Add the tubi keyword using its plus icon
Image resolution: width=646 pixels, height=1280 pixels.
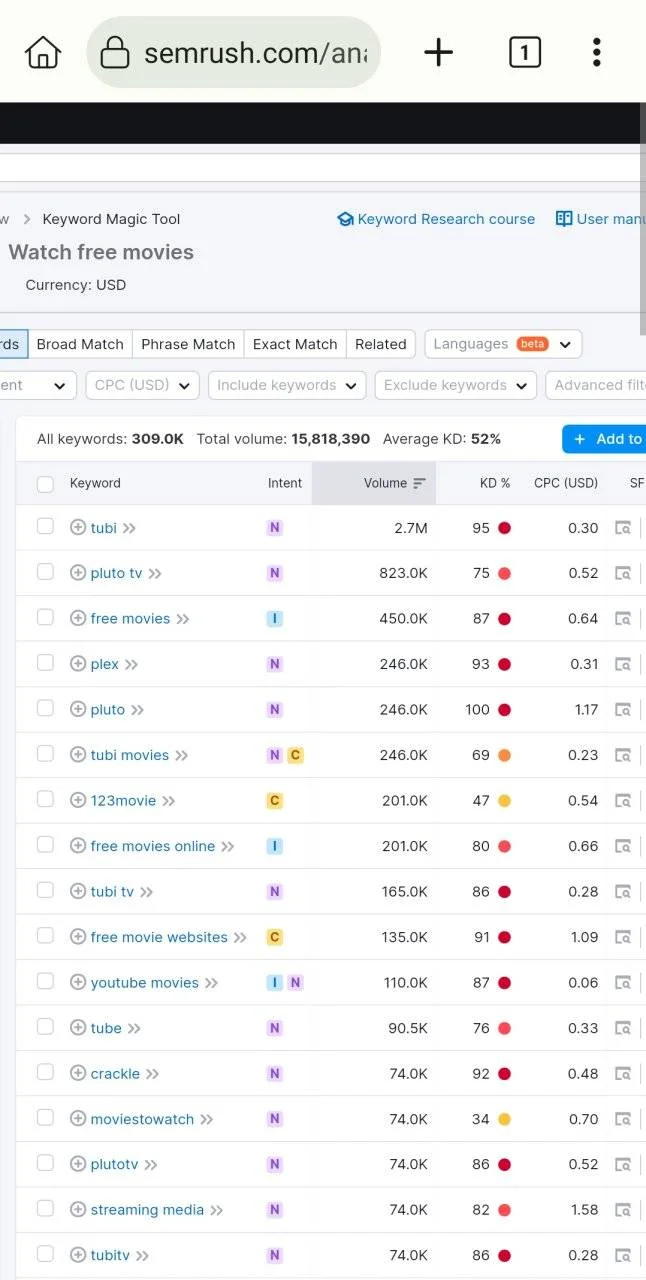click(78, 527)
